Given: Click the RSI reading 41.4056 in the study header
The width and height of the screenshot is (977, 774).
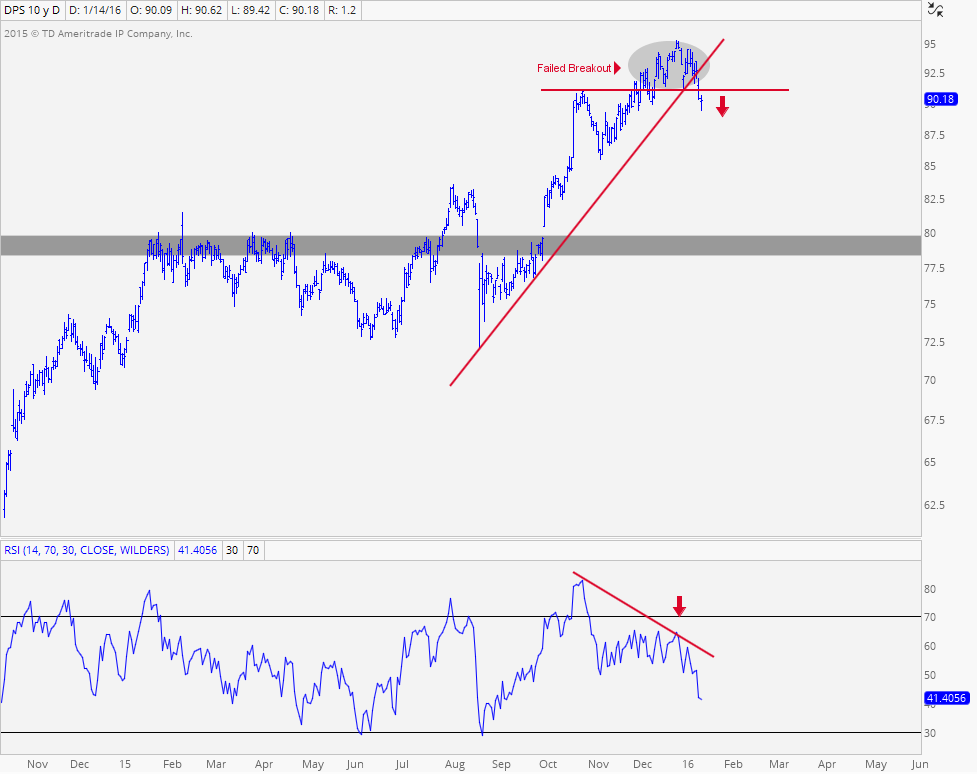Looking at the screenshot, I should [x=198, y=550].
